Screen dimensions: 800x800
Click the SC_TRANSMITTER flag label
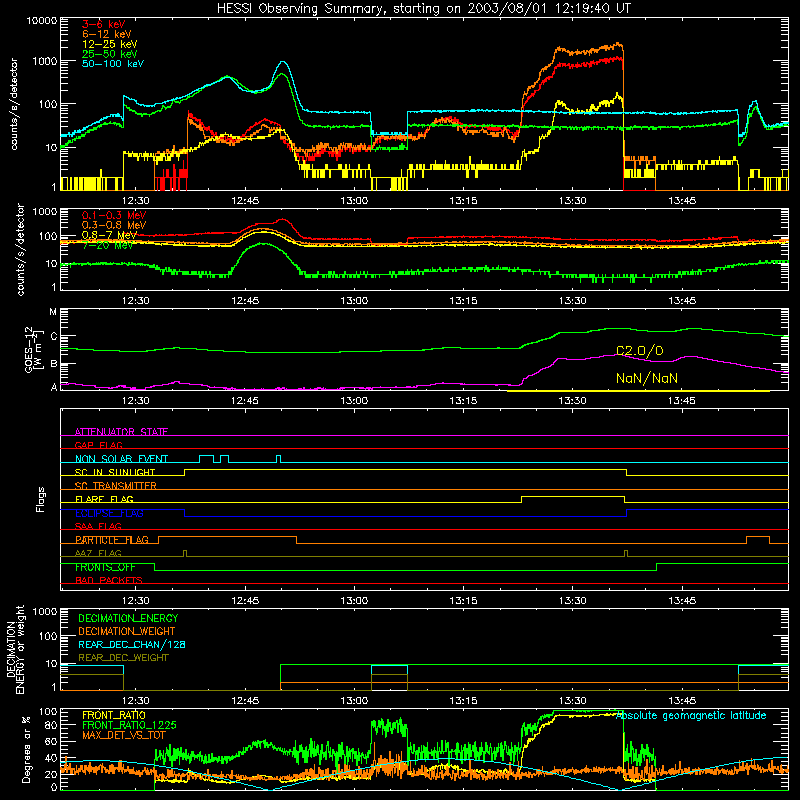pyautogui.click(x=116, y=486)
